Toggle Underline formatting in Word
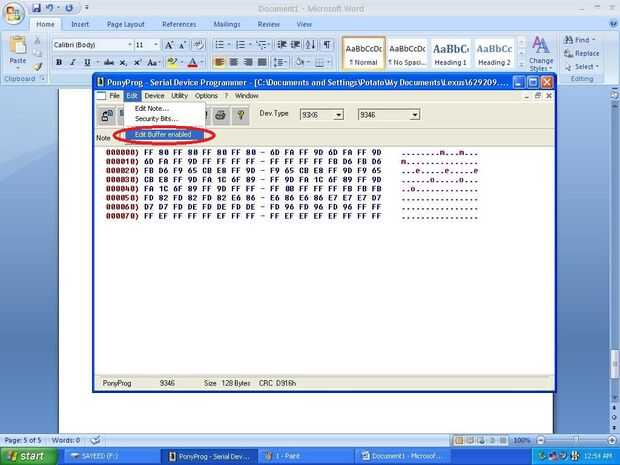The image size is (620, 465). point(87,62)
